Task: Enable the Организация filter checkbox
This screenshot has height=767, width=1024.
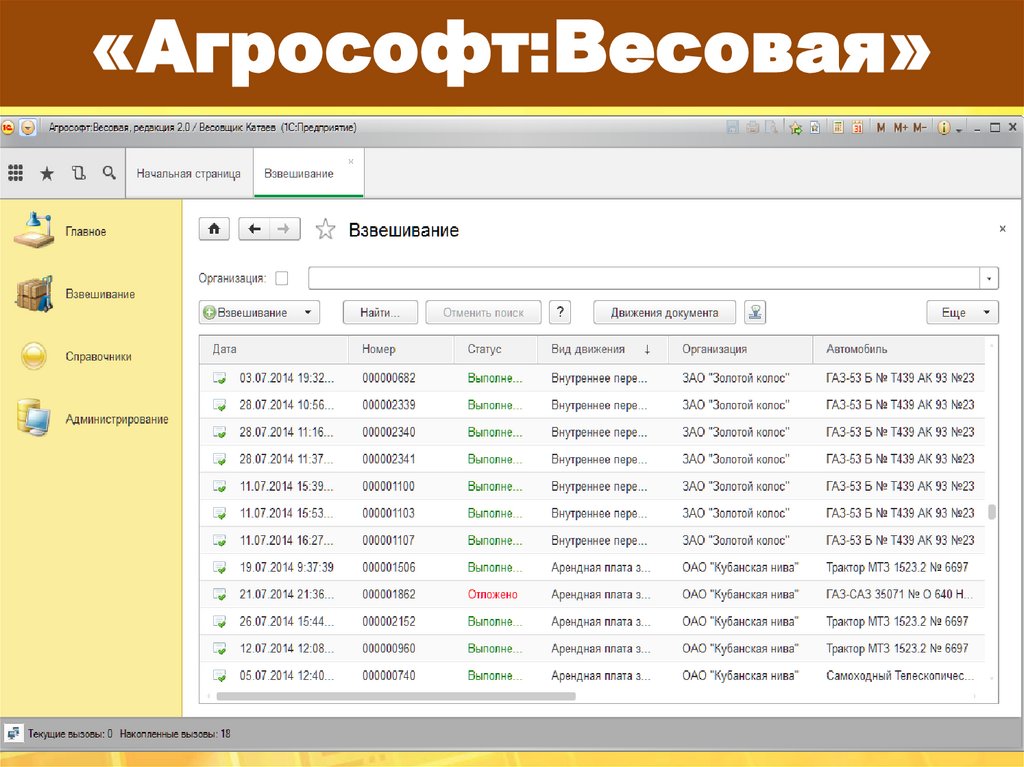Action: pos(282,278)
